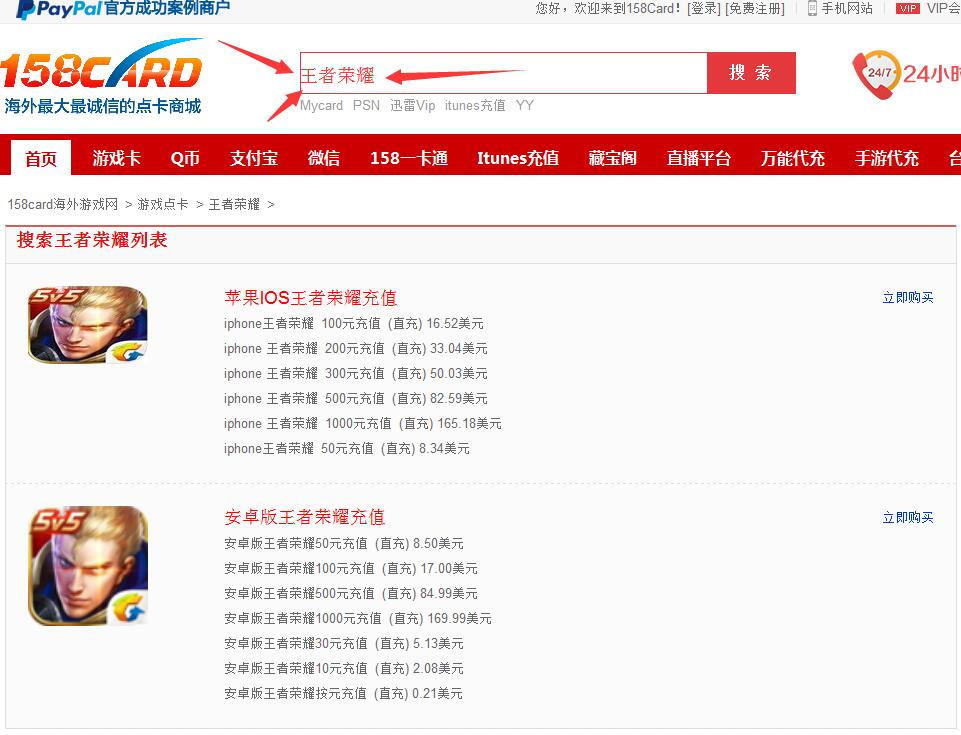Open the Itunes充值 nav menu
Image resolution: width=961 pixels, height=735 pixels.
point(518,158)
